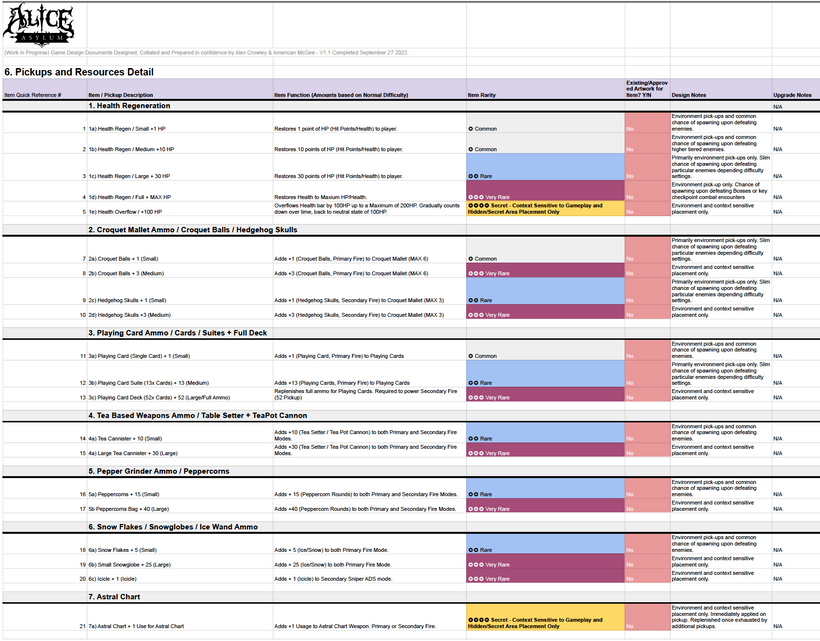
Task: Select 'Restores 30 points of HP' function cell
Action: click(370, 167)
